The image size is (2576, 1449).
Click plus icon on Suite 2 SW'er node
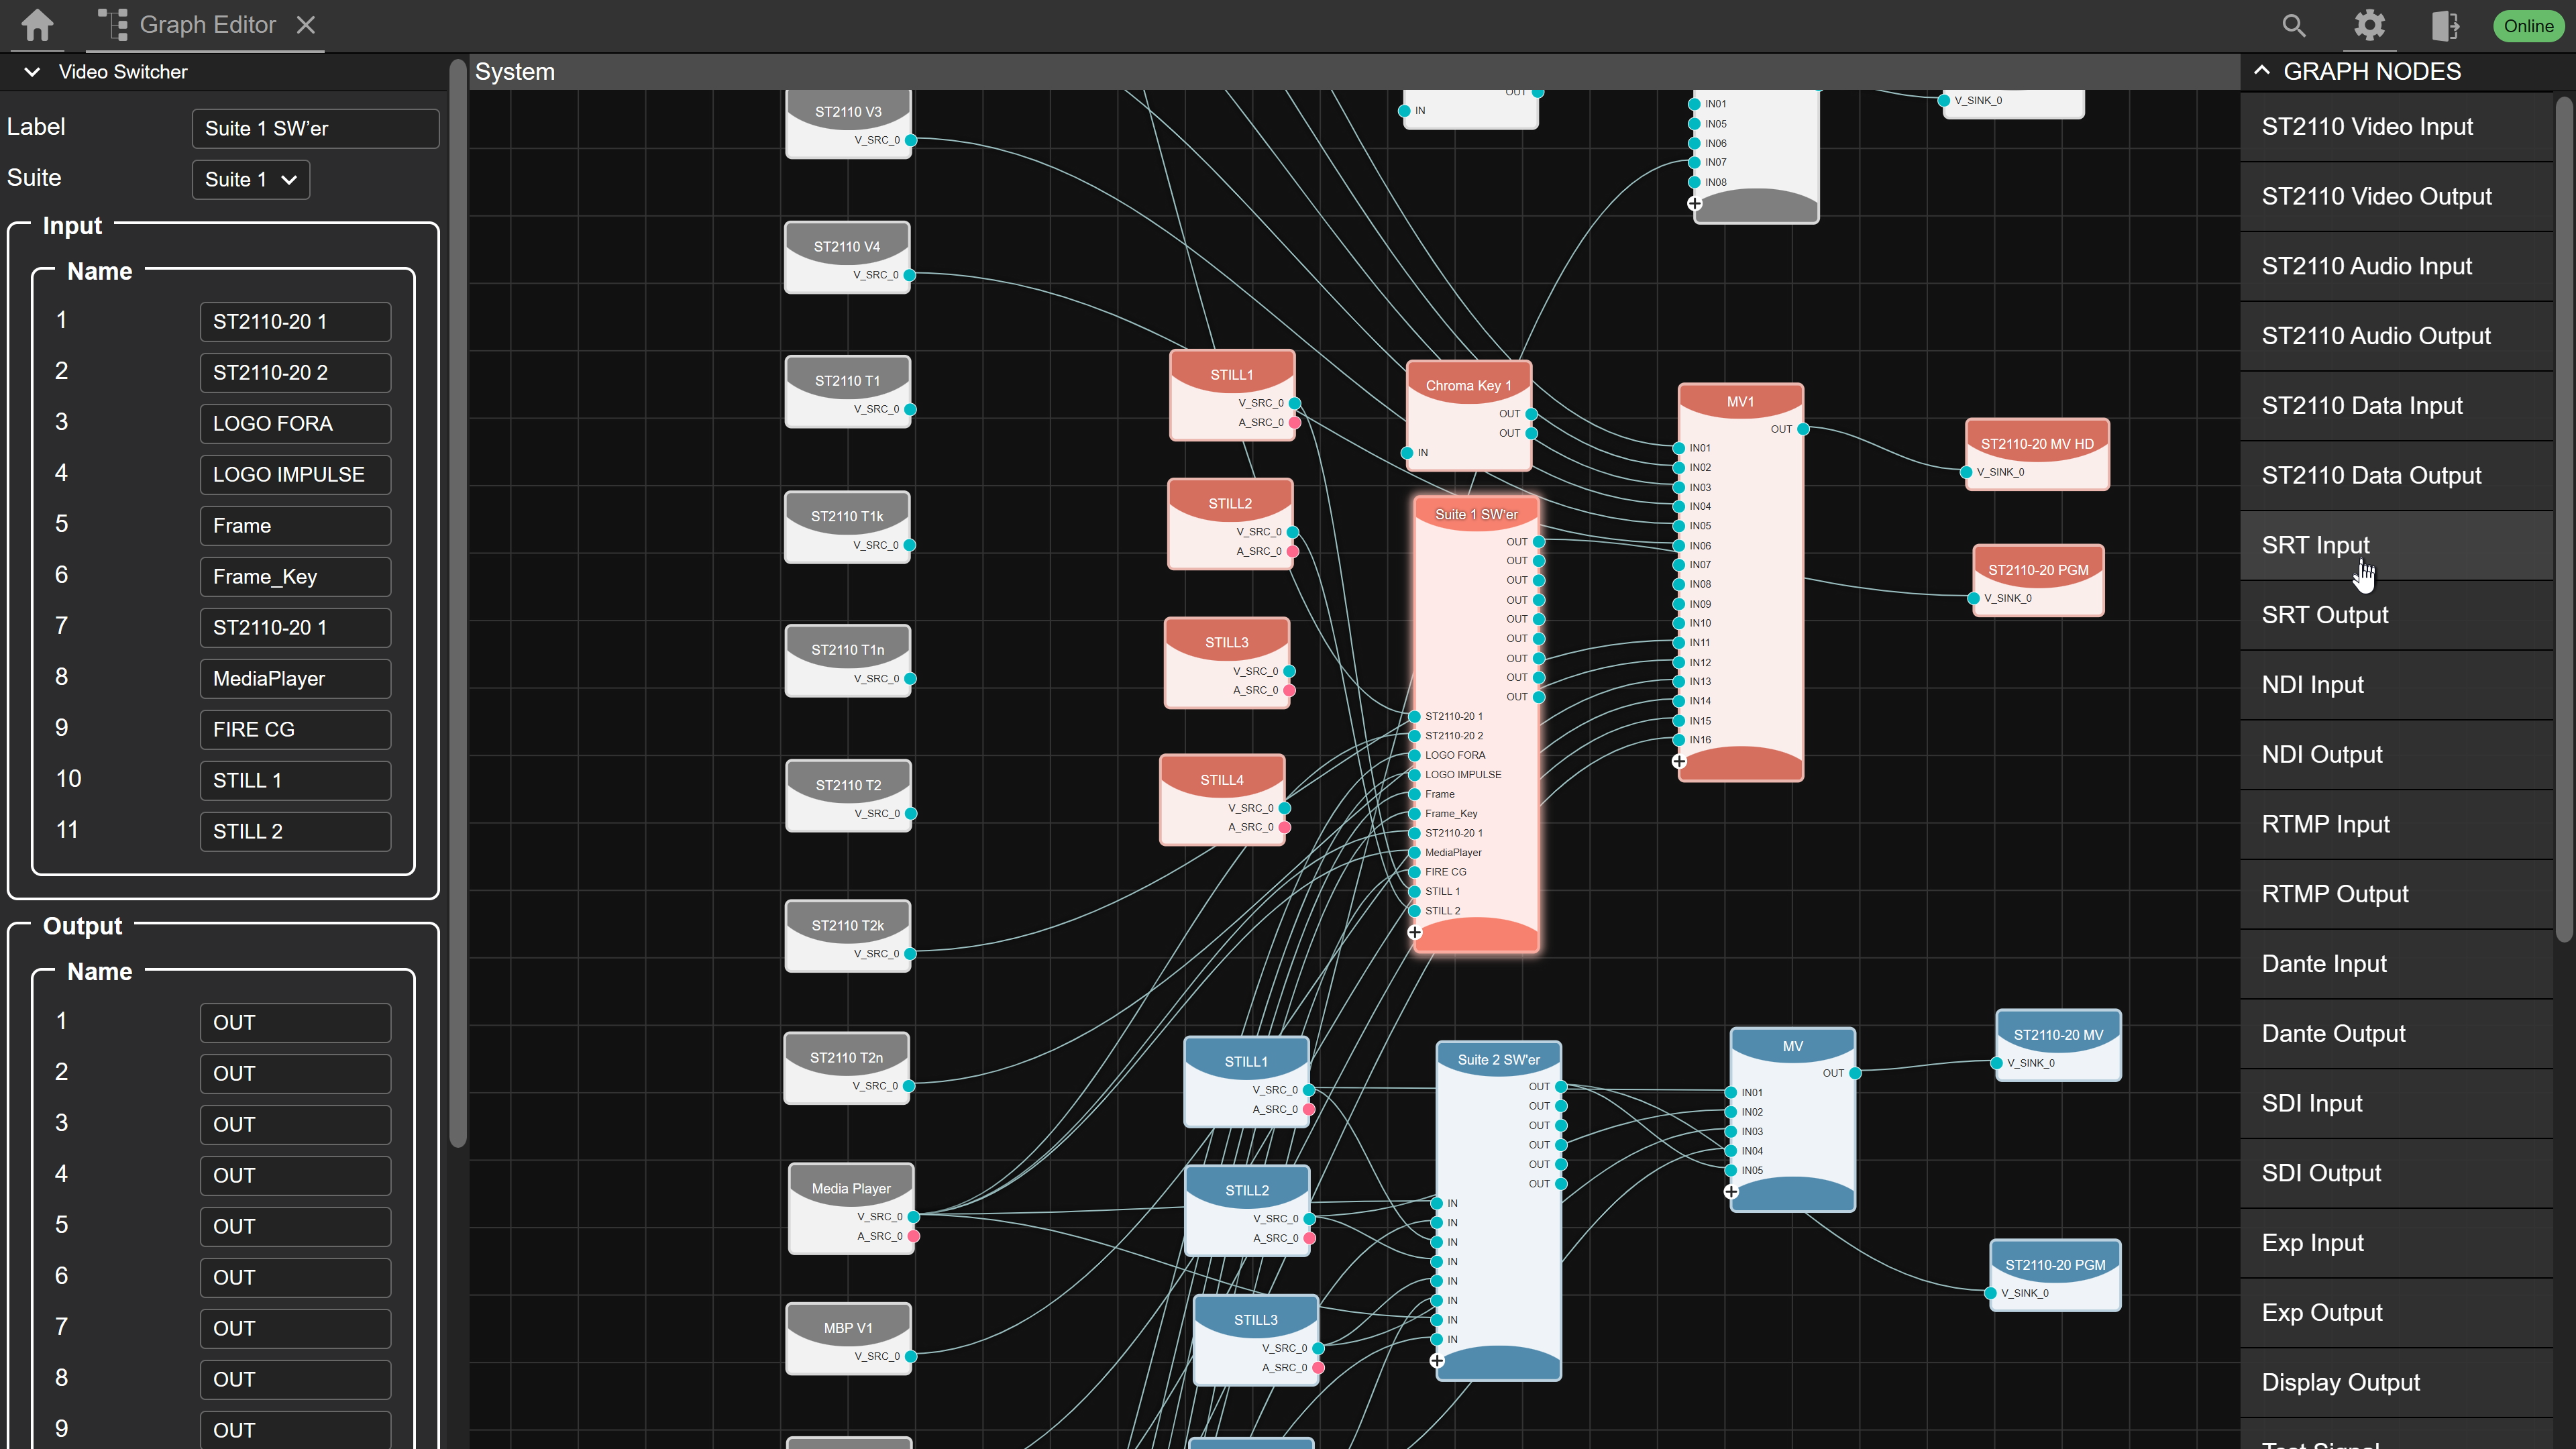click(x=1437, y=1360)
